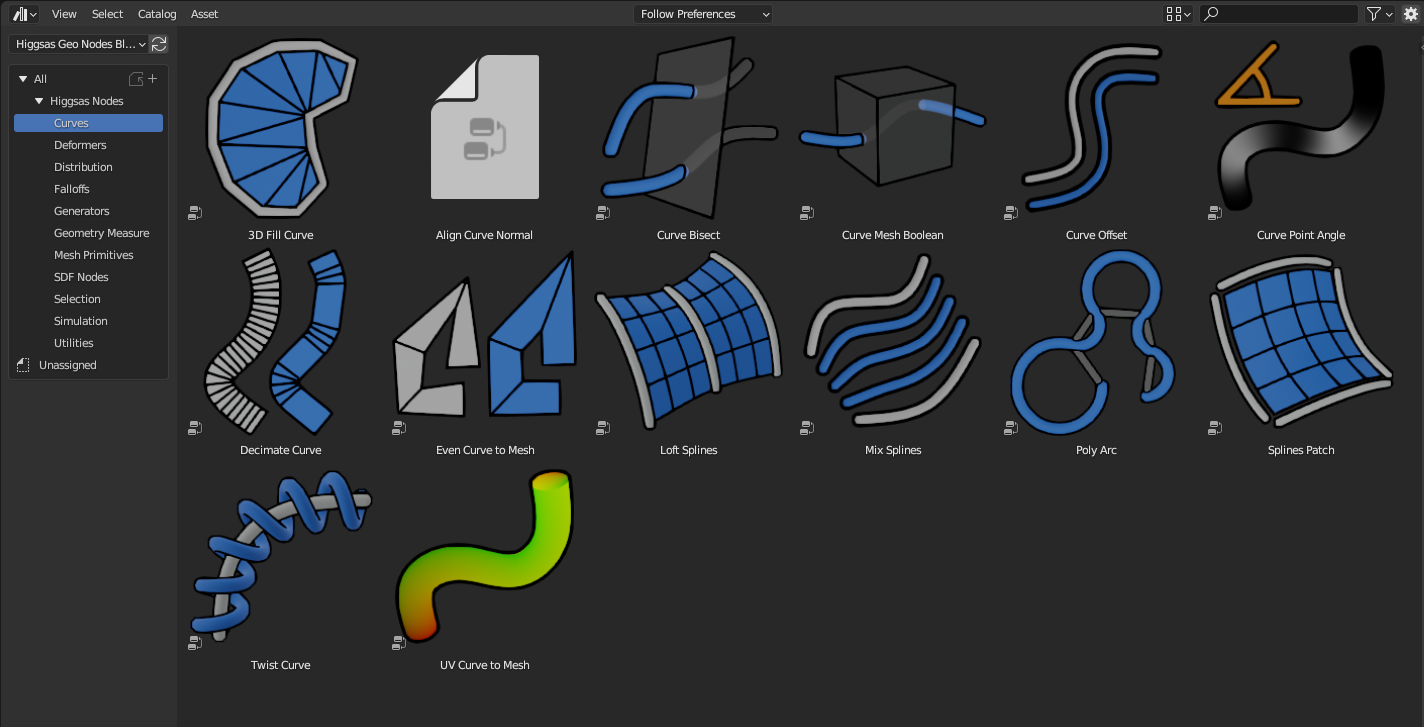Click inside the search field
This screenshot has width=1424, height=727.
coord(1278,13)
